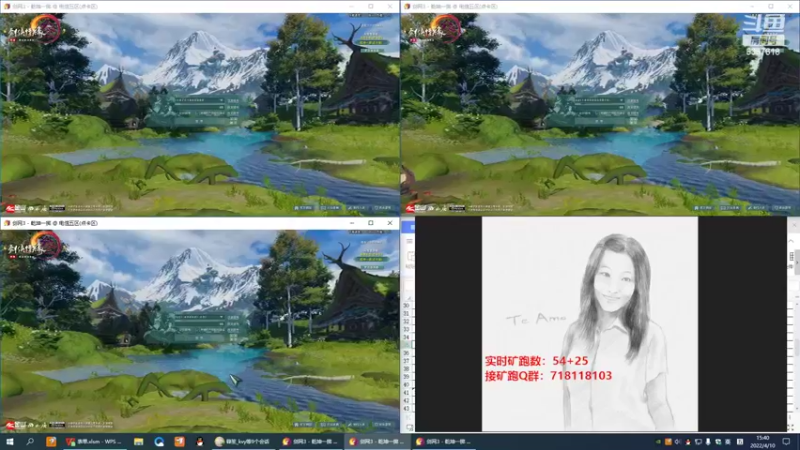The height and width of the screenshot is (450, 800).
Task: Click password field in top-left game window
Action: 199,107
